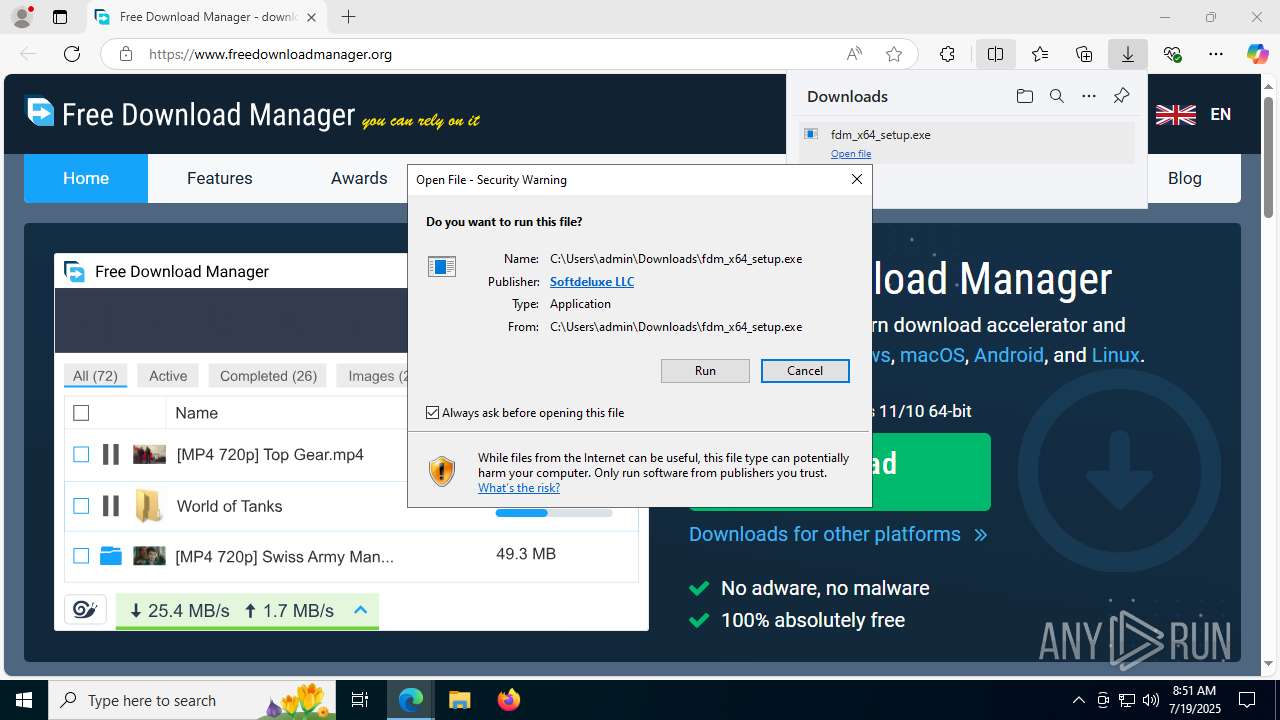Viewport: 1280px width, 720px height.
Task: Open File Explorer from the taskbar
Action: [459, 700]
